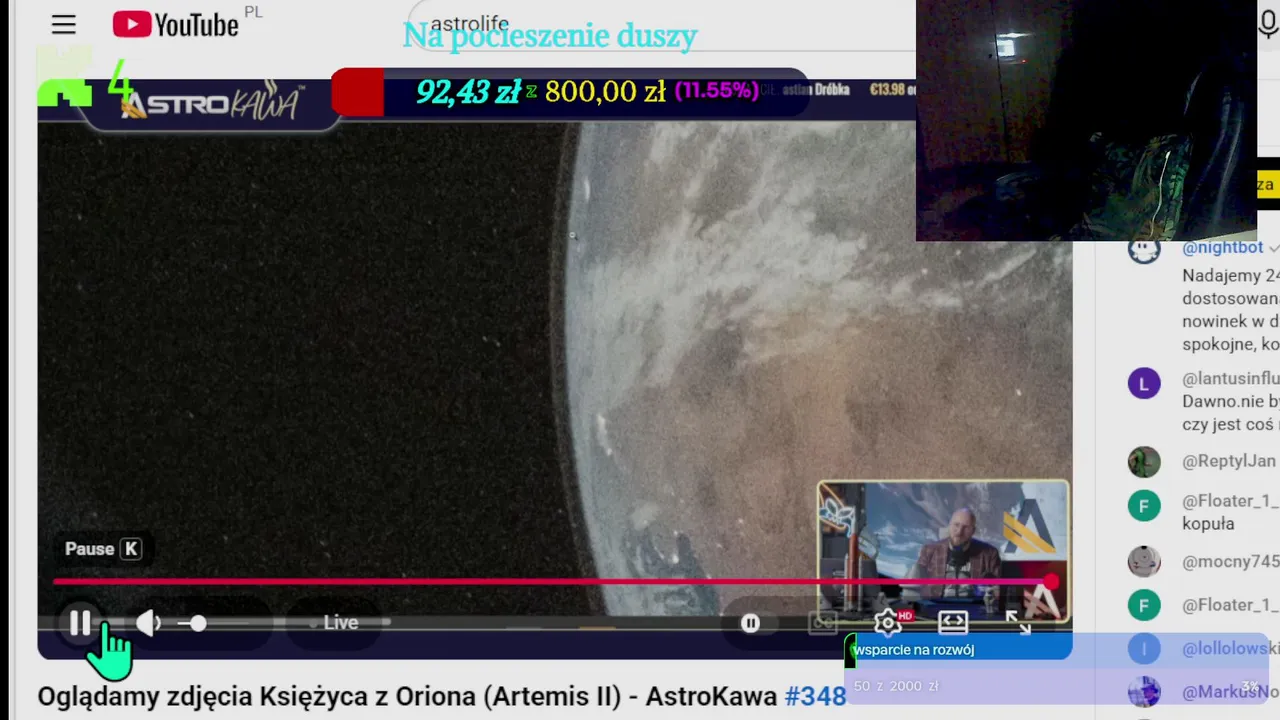Click @lantusinflu username in chat
The height and width of the screenshot is (720, 1280).
tap(1230, 379)
